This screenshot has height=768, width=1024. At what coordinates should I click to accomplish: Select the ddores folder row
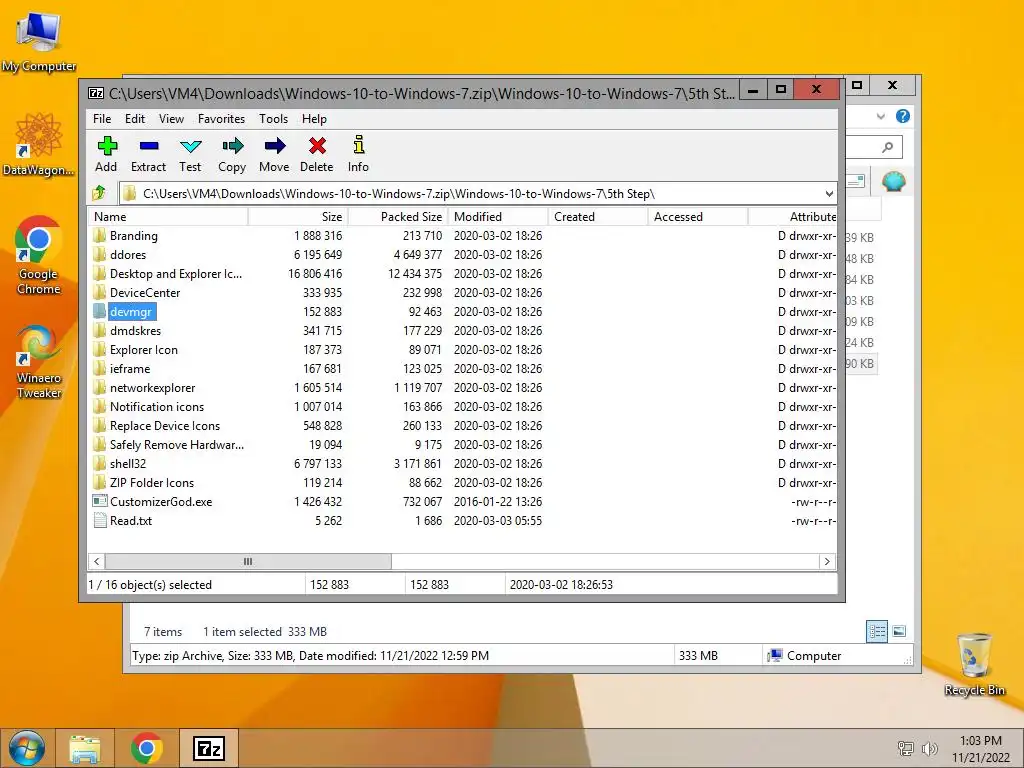click(x=462, y=255)
